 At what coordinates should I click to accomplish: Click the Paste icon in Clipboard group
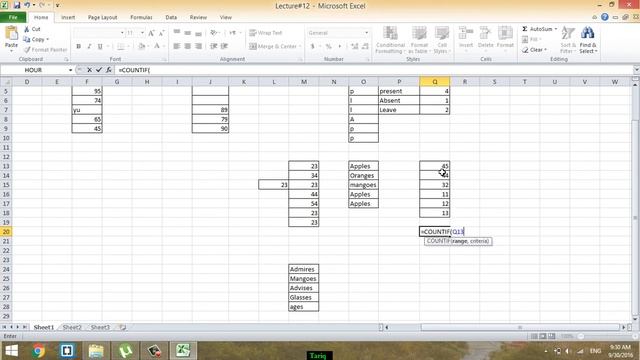coord(11,33)
